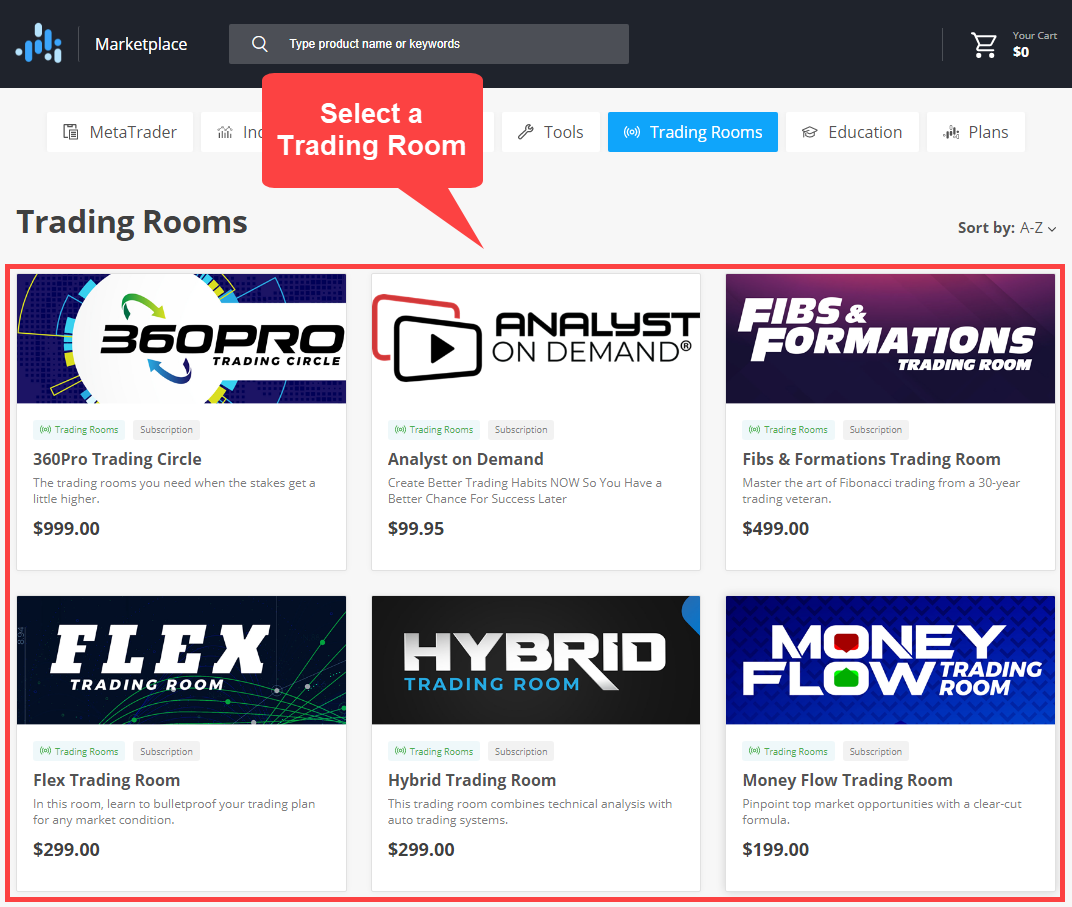This screenshot has height=907, width=1072.
Task: Click the wrench icon on Tools
Action: pyautogui.click(x=525, y=132)
